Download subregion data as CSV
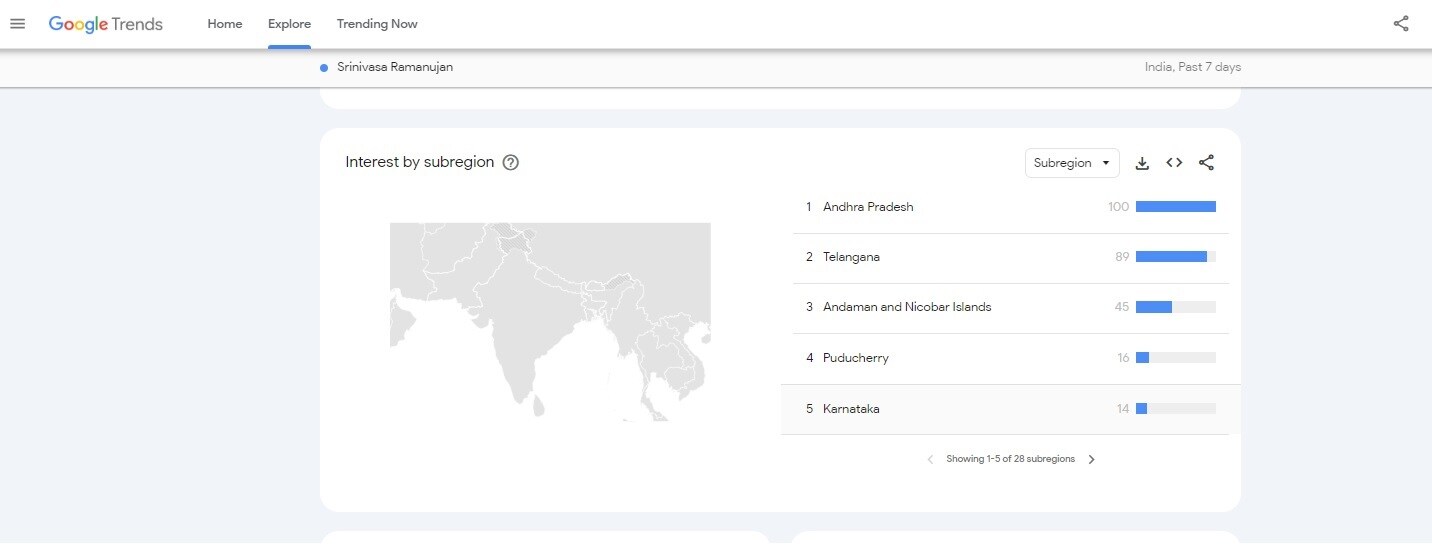The height and width of the screenshot is (547, 1432). click(1142, 163)
